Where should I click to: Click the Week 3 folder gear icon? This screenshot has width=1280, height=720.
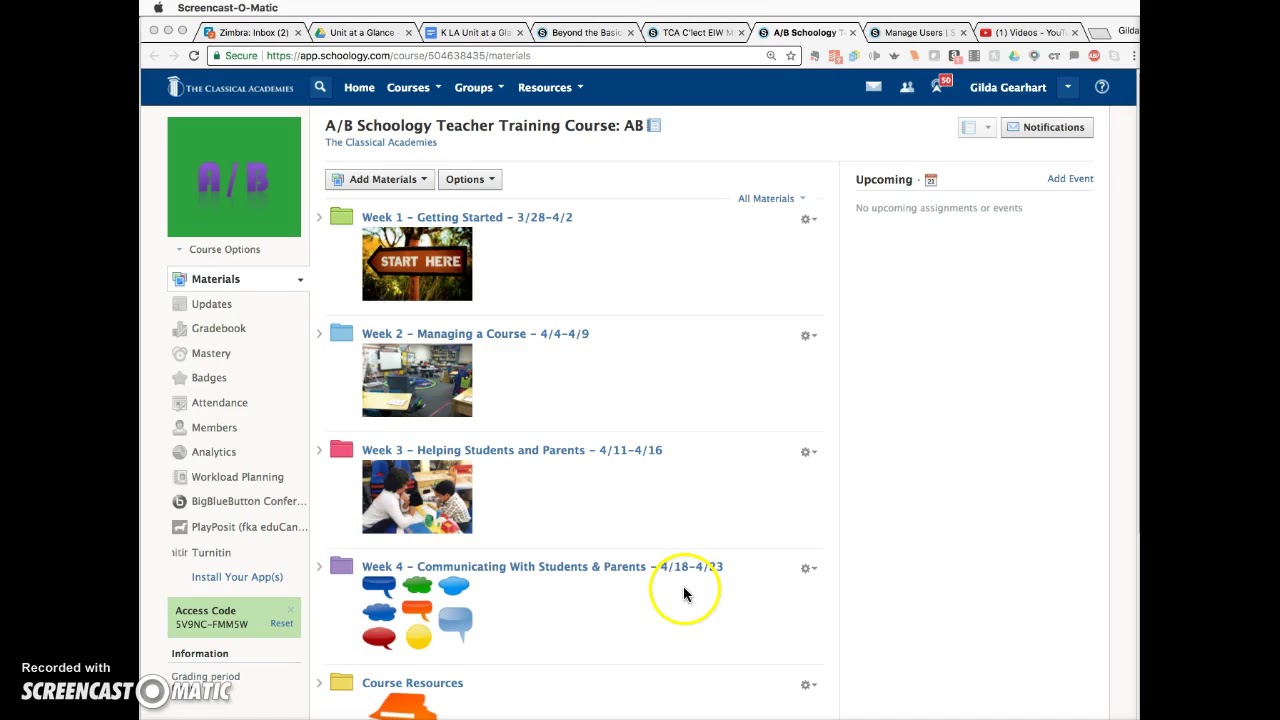pos(808,452)
